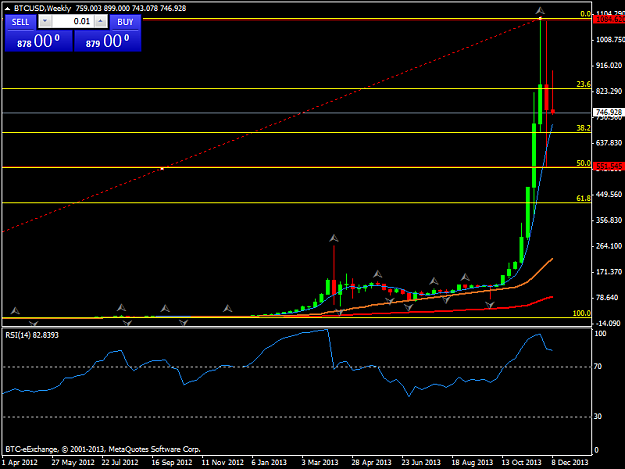This screenshot has width=625, height=469.
Task: Click the 18 Aug 2013 date label
Action: tap(472, 462)
